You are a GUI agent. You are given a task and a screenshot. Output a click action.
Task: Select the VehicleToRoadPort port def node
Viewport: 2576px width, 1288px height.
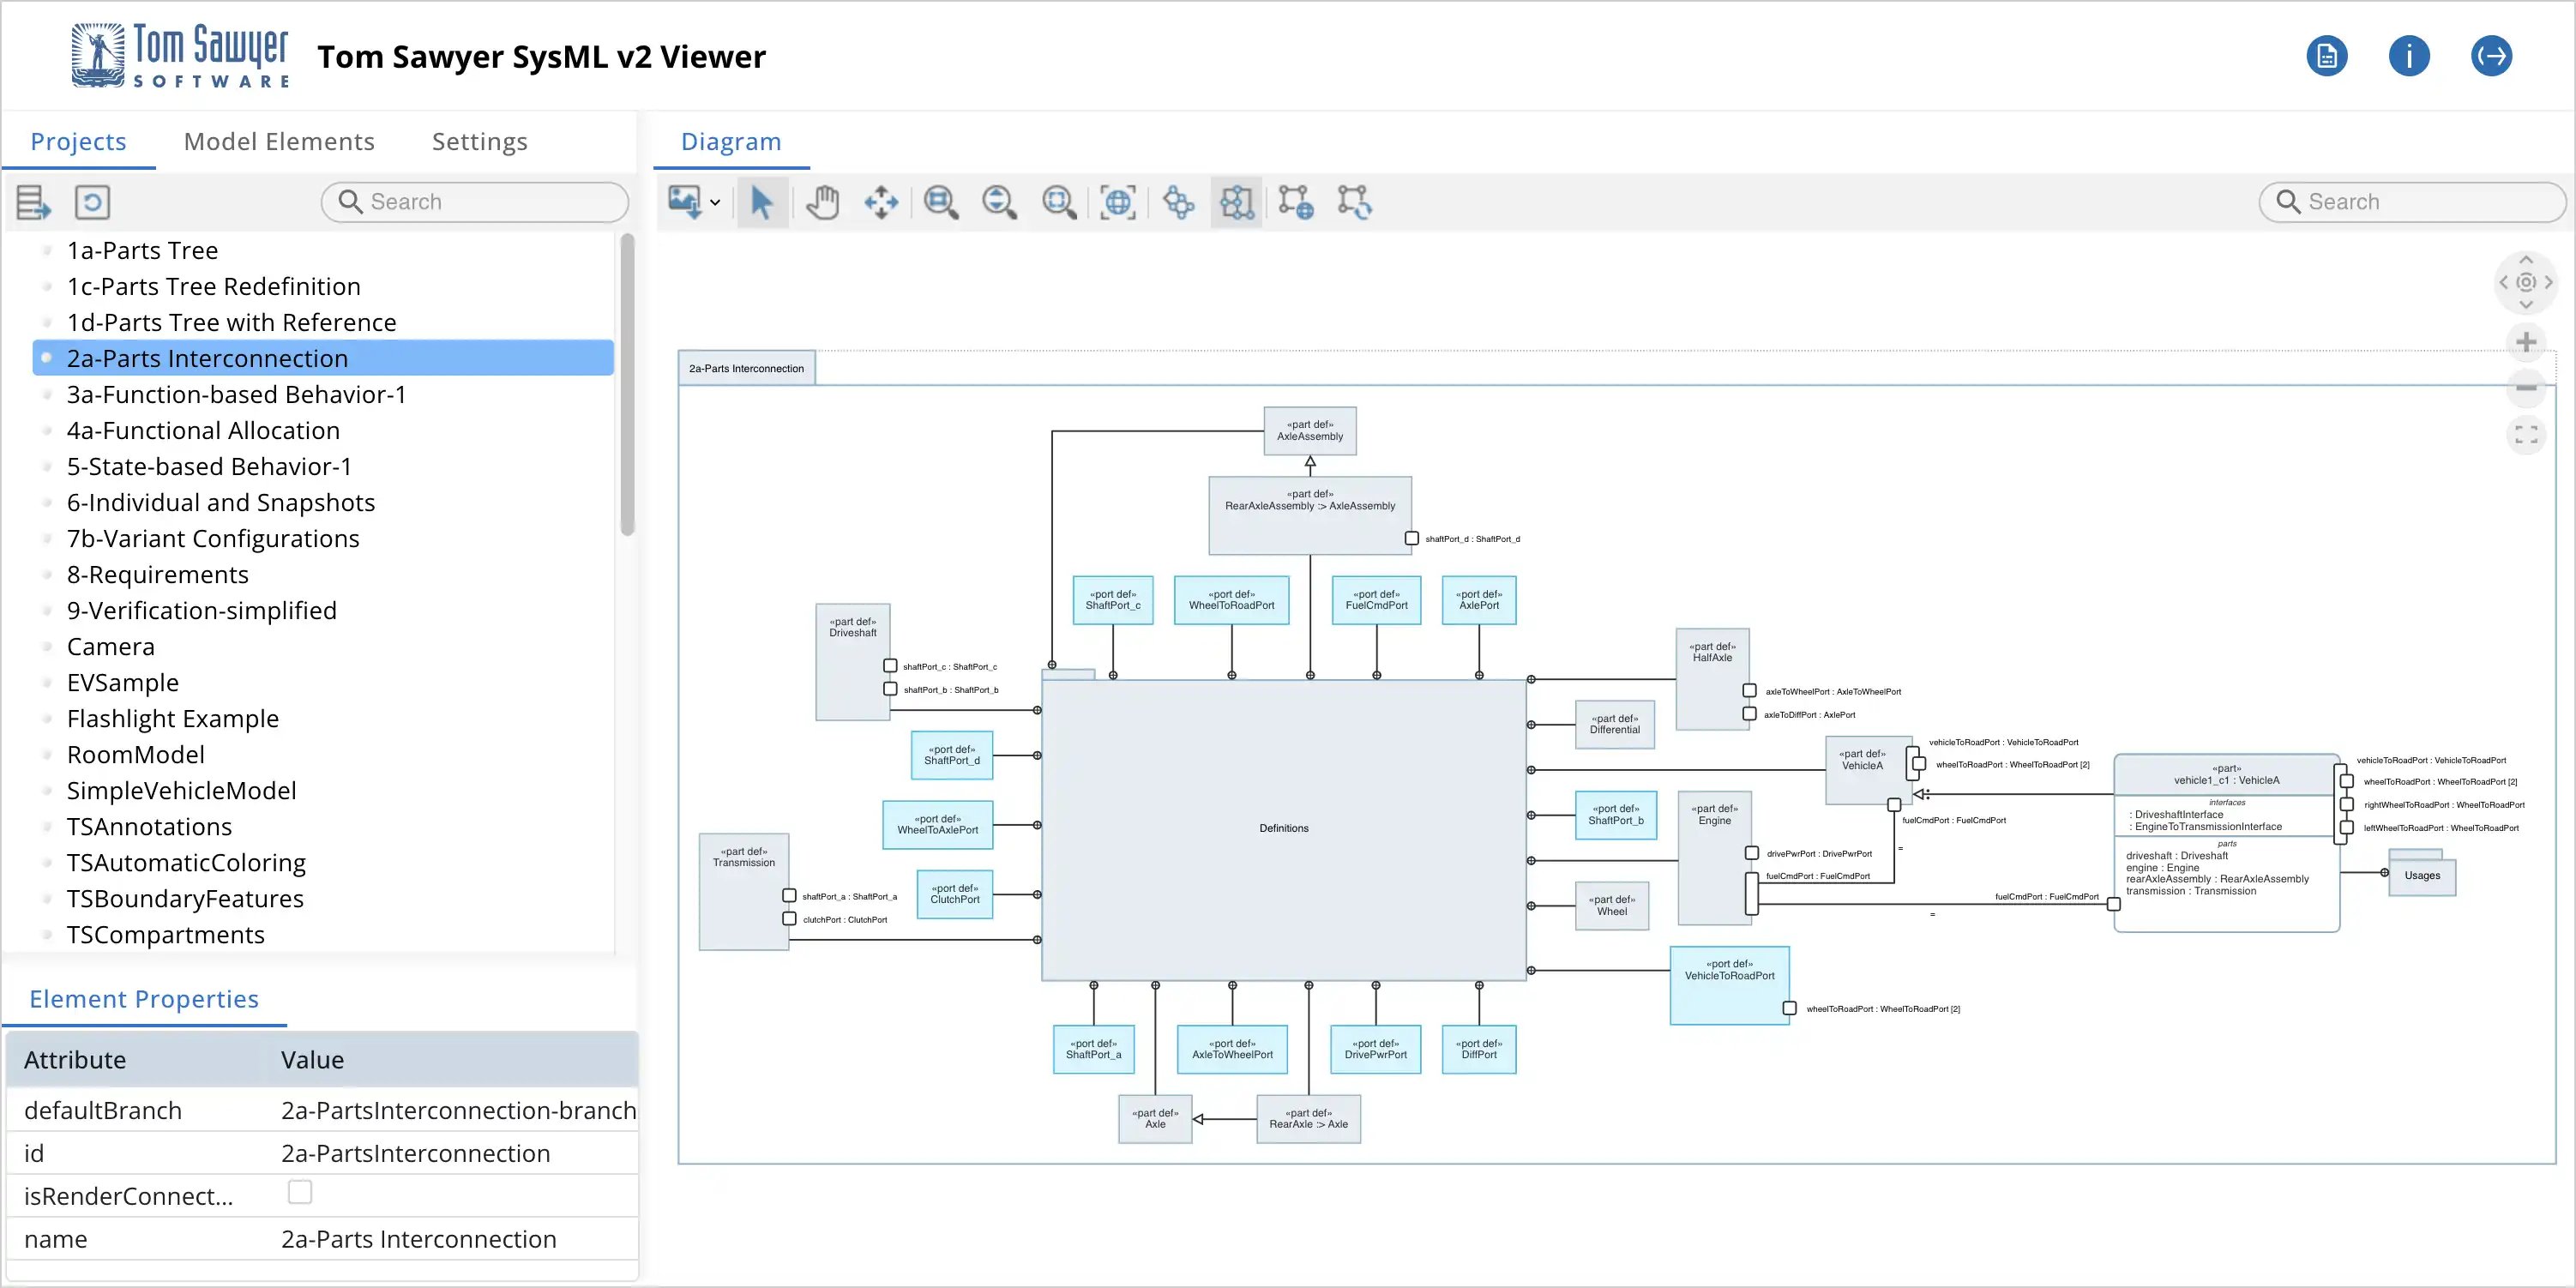click(x=1730, y=985)
